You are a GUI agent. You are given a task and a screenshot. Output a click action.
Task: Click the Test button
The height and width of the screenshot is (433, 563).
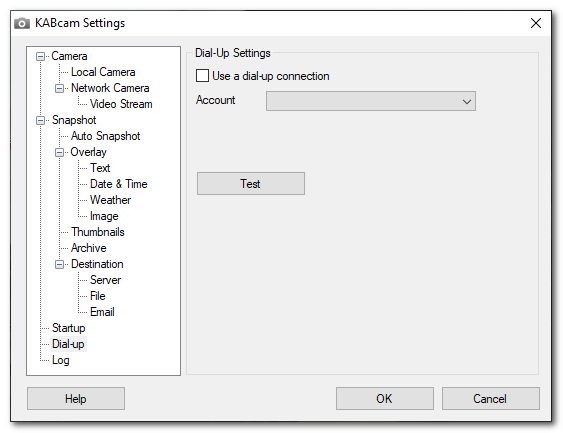251,184
